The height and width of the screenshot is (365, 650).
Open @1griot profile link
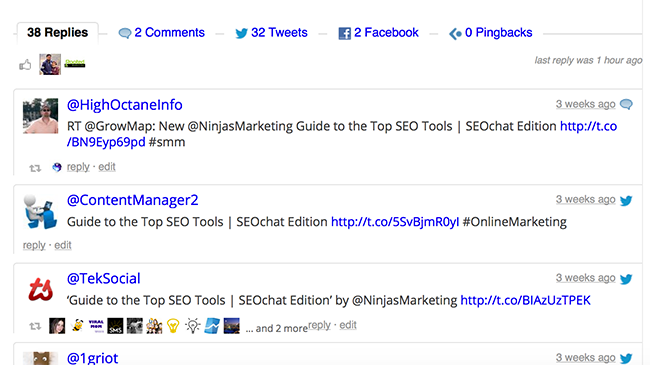92,358
